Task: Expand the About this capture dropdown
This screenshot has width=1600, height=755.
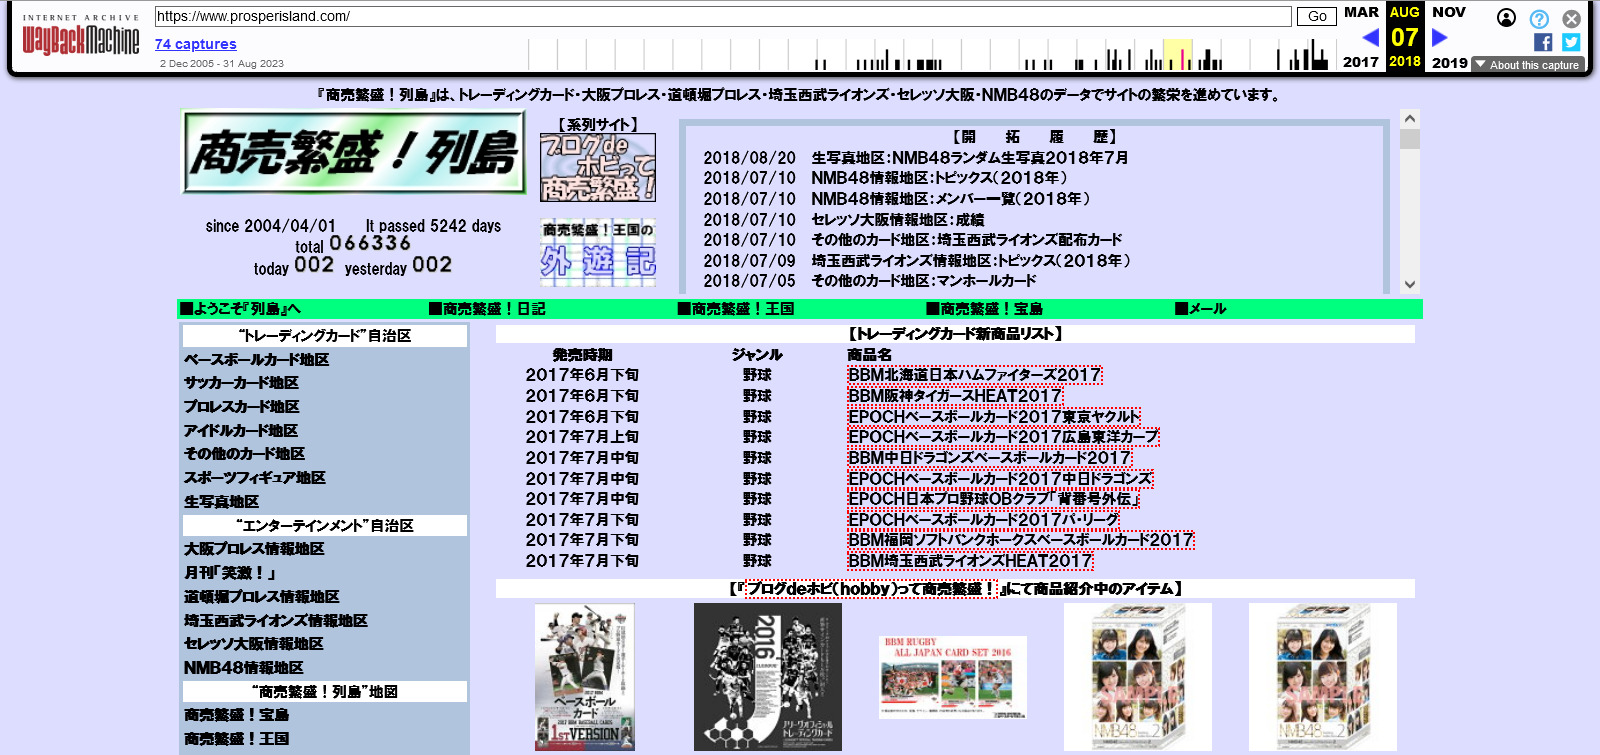Action: tap(1527, 65)
